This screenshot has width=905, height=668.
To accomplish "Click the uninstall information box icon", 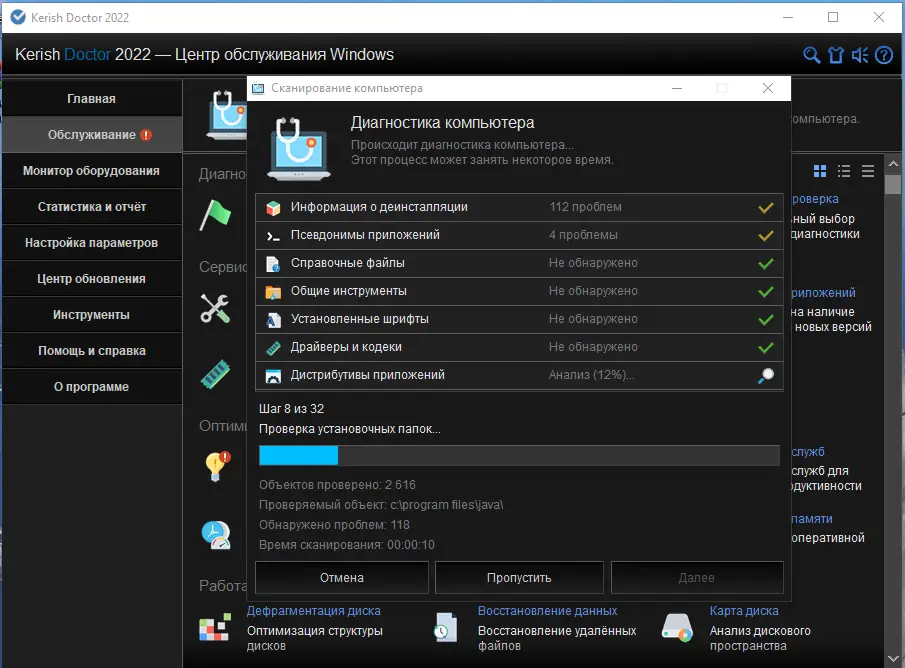I will click(273, 207).
